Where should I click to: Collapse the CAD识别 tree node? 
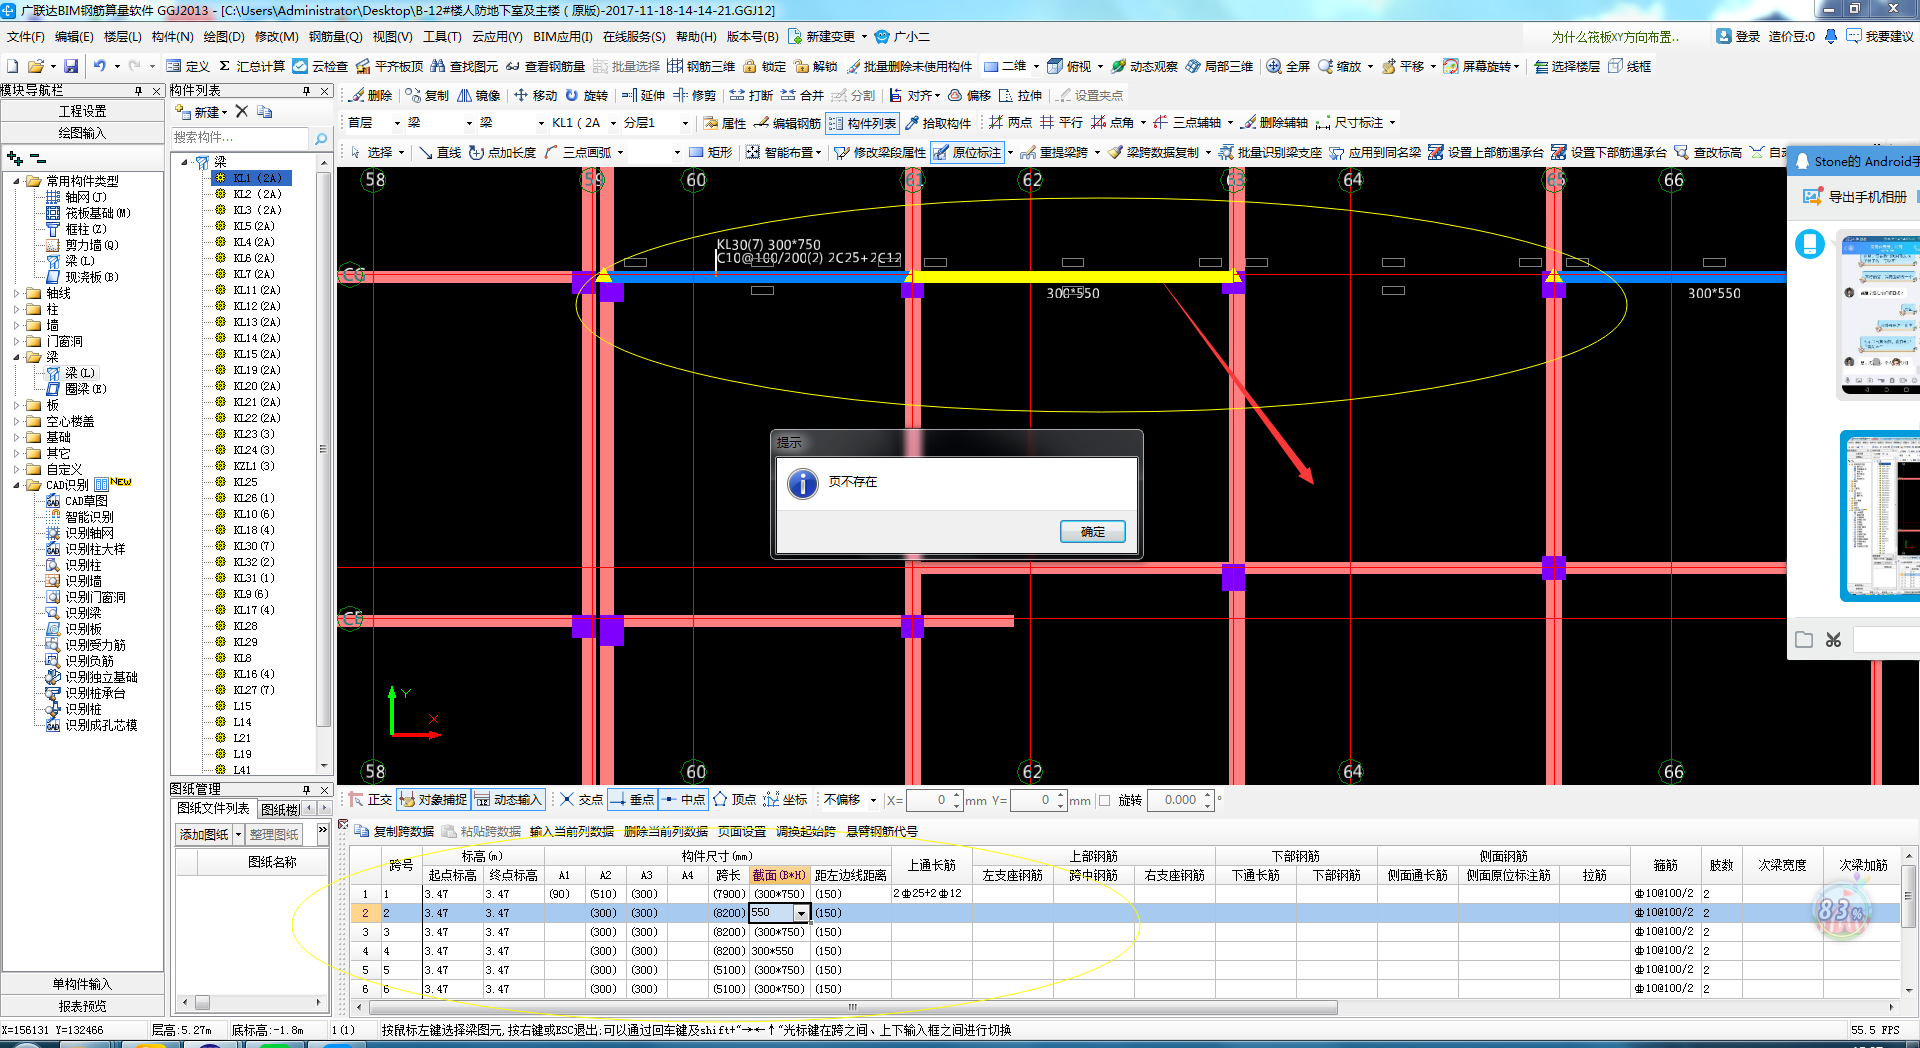pos(16,486)
